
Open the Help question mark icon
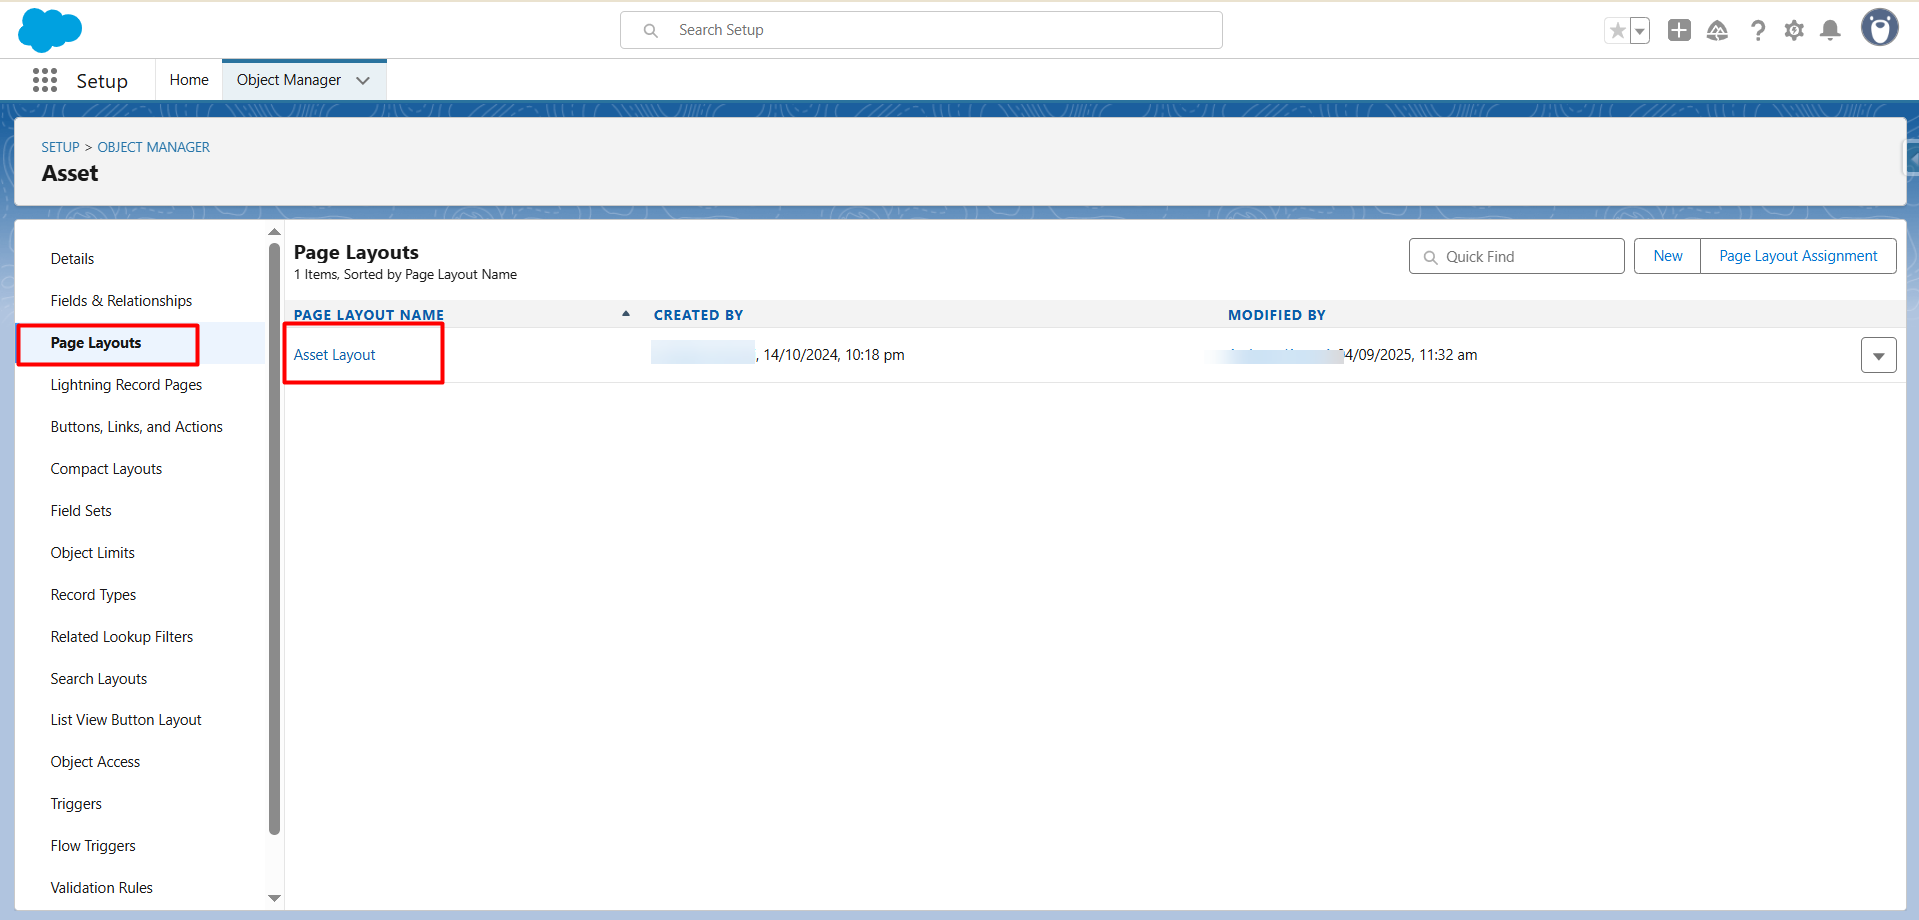click(x=1757, y=31)
